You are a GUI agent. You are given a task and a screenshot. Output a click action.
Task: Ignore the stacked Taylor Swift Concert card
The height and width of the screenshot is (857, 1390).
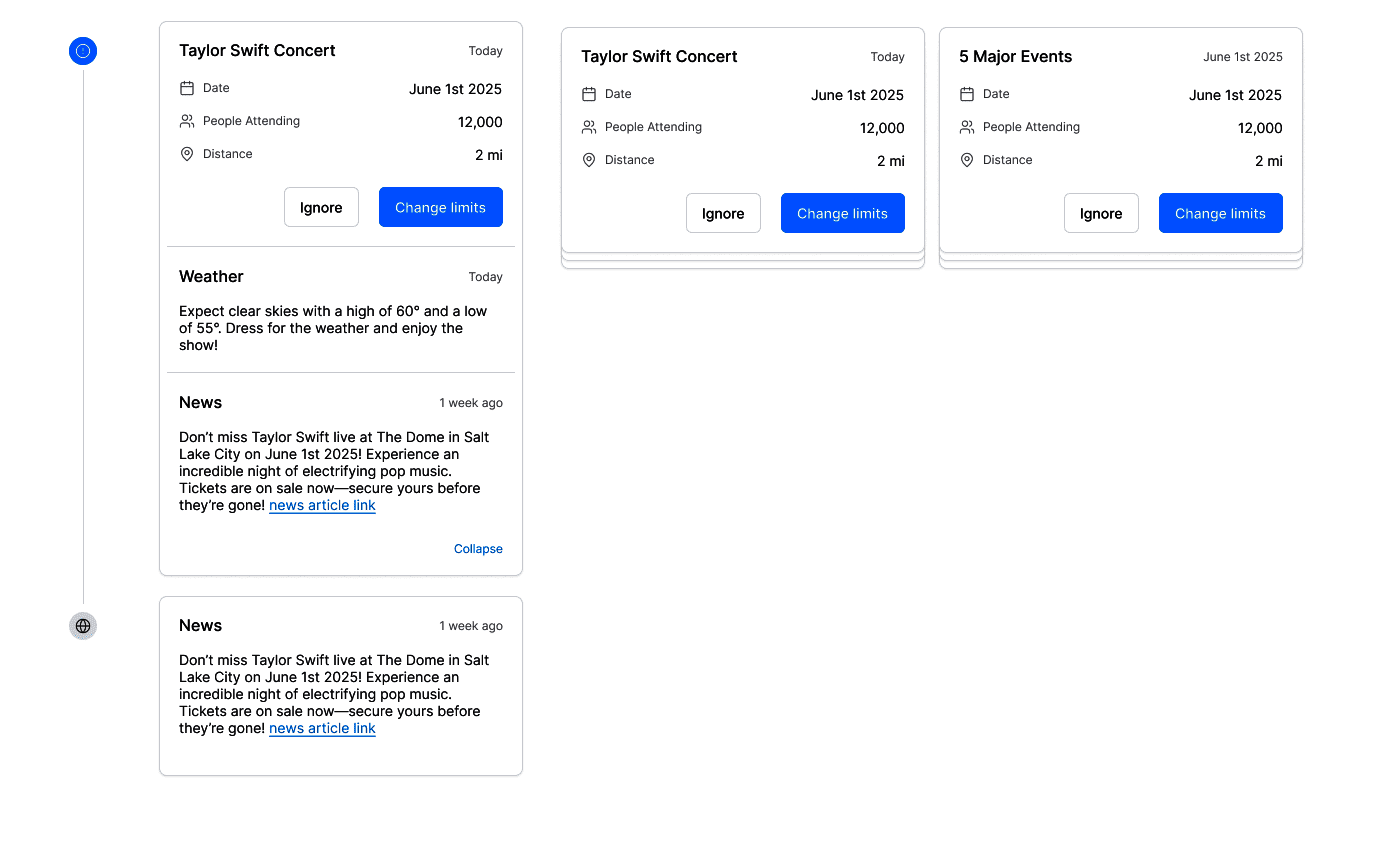tap(723, 213)
